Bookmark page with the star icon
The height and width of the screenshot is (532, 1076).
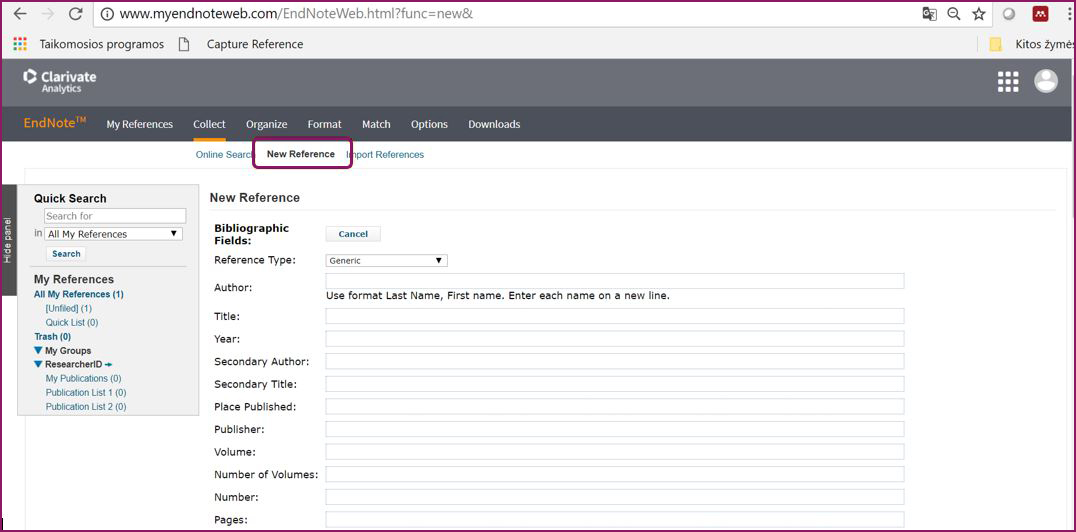coord(979,14)
